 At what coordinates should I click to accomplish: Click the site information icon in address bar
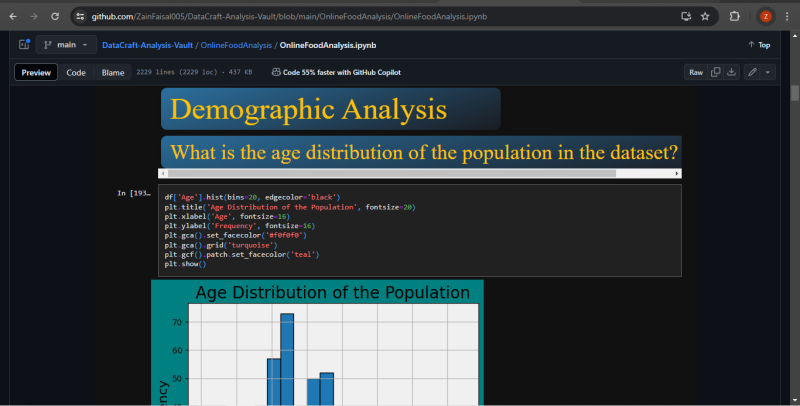click(x=80, y=16)
